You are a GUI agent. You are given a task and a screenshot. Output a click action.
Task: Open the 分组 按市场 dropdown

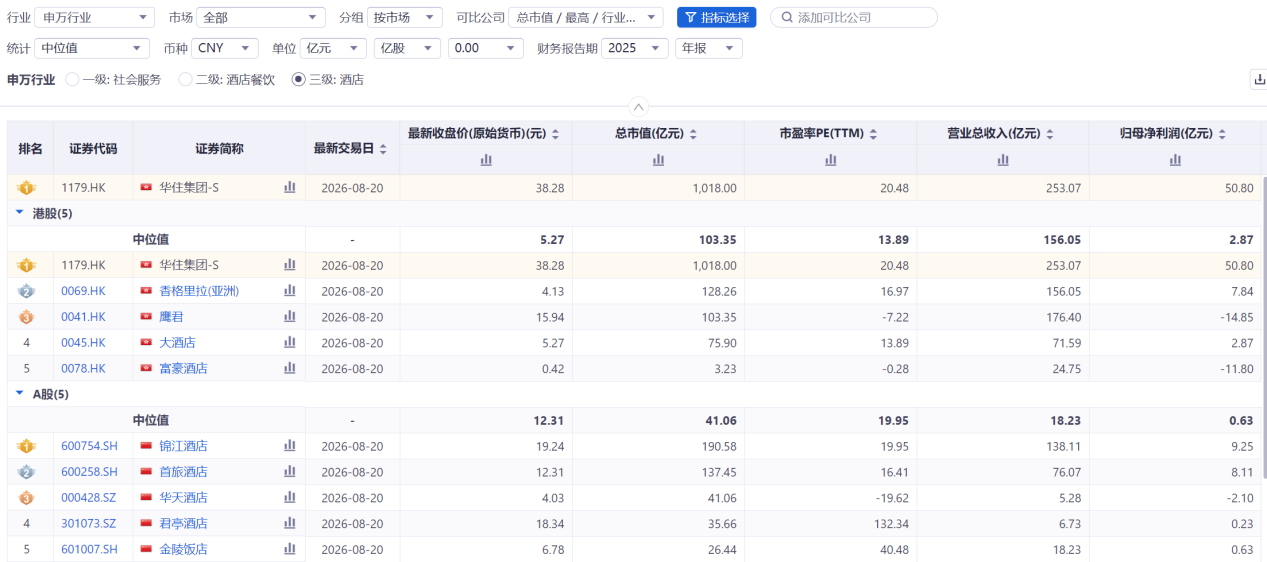pos(405,18)
